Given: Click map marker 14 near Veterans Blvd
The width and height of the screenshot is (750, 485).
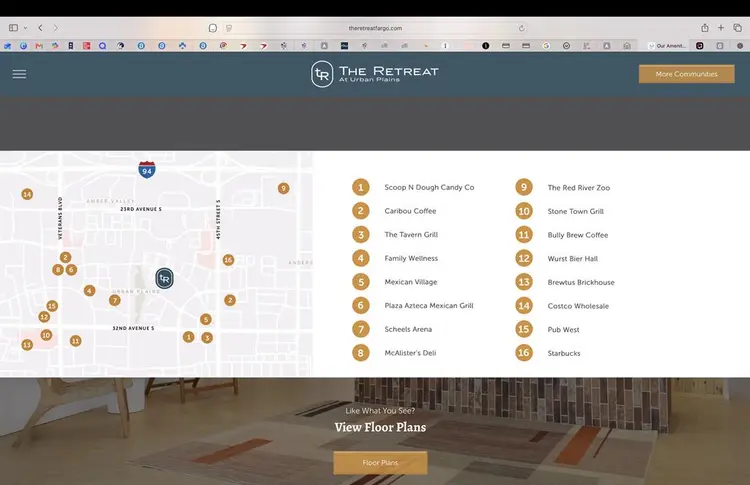Looking at the screenshot, I should click(x=27, y=194).
